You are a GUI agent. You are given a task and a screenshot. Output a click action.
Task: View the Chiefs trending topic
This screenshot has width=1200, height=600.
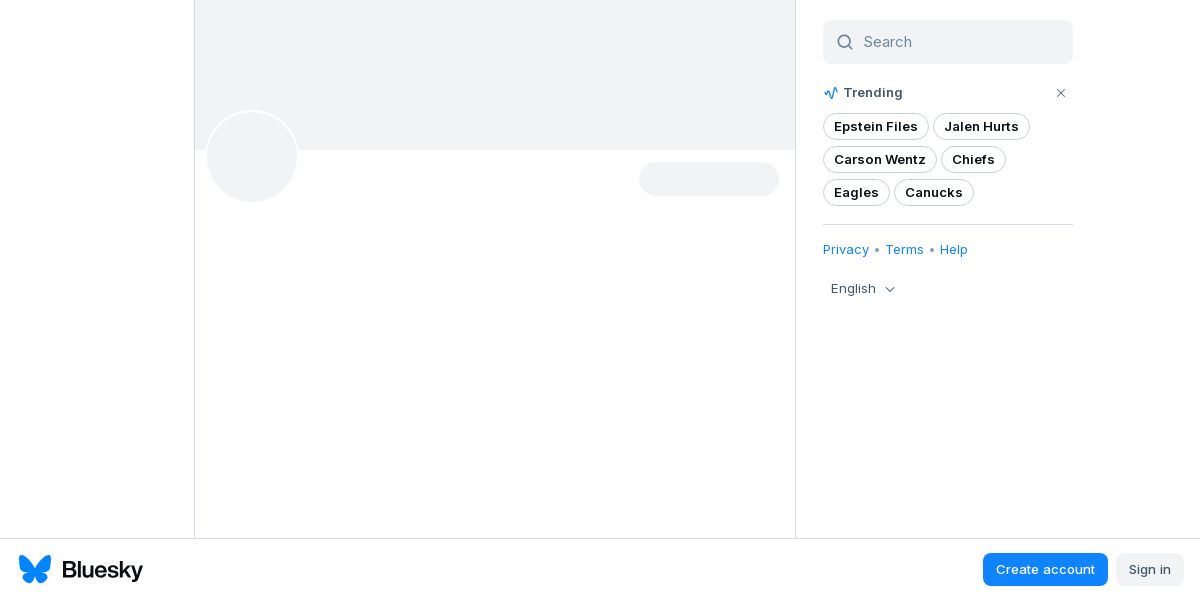(x=973, y=160)
